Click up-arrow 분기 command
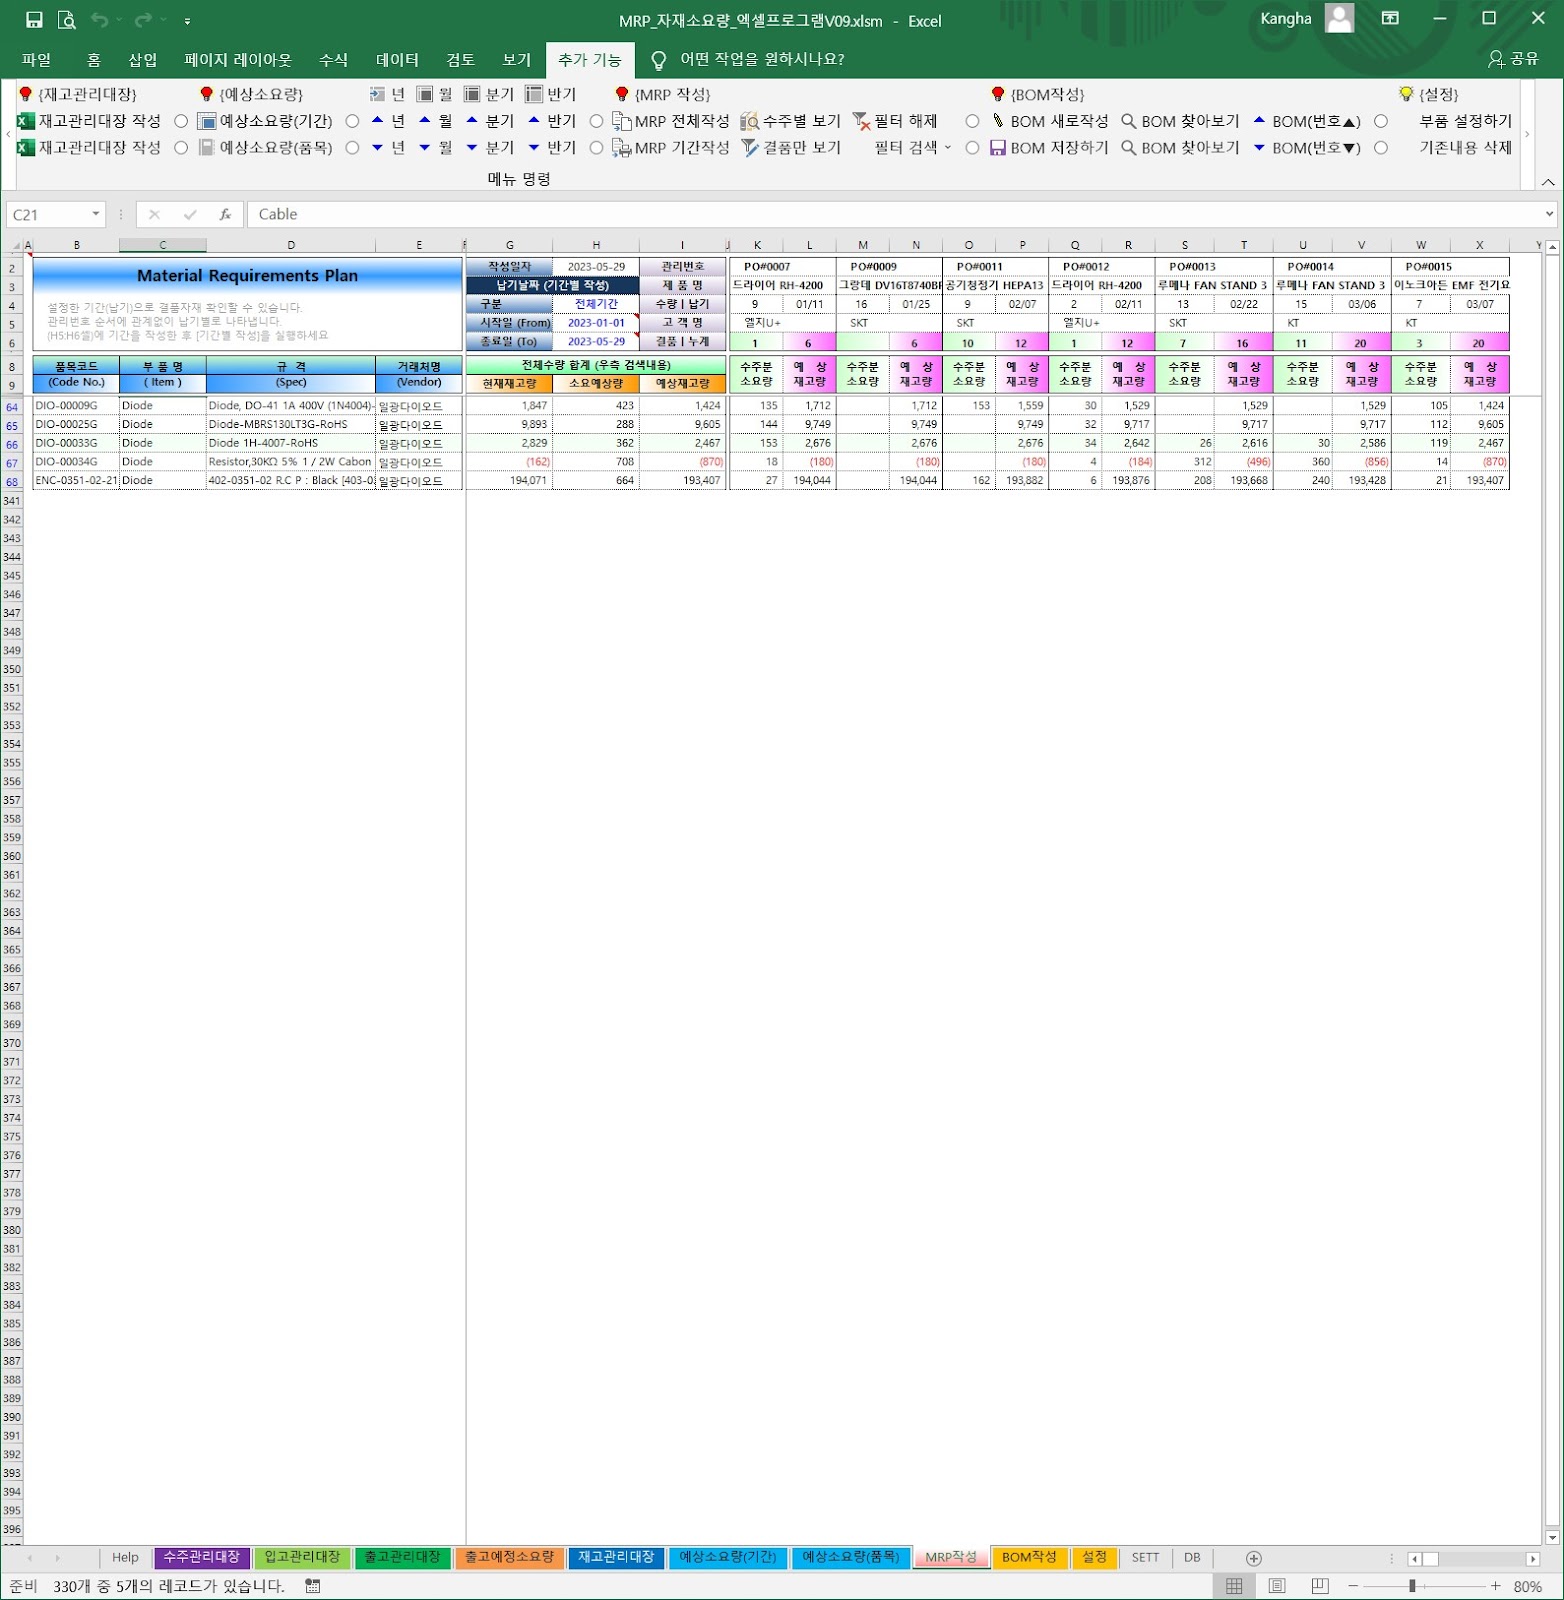 (x=490, y=121)
